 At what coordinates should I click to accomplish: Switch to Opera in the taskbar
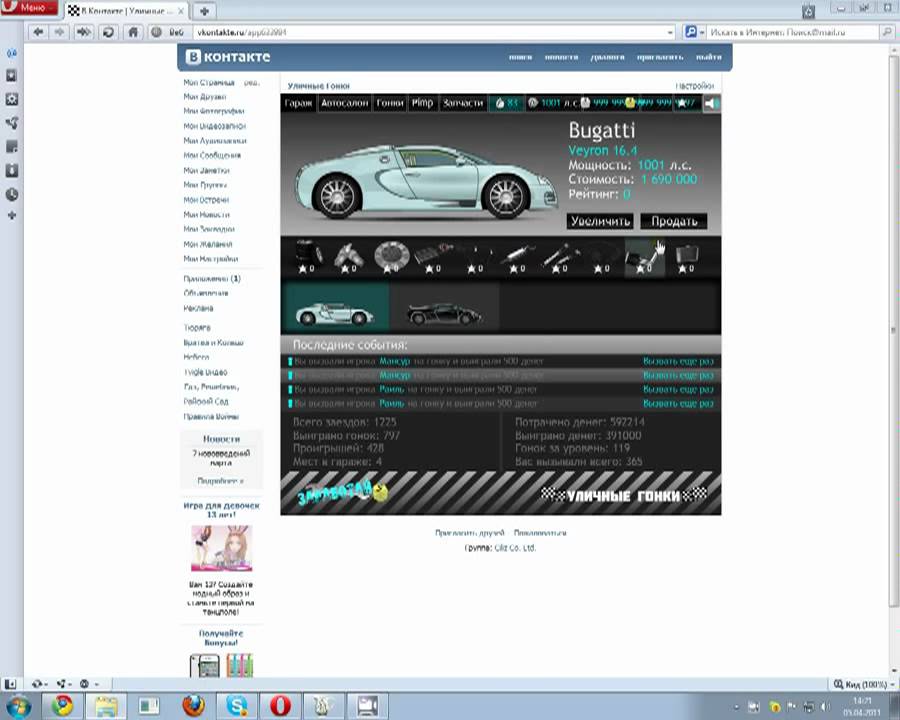pos(280,706)
